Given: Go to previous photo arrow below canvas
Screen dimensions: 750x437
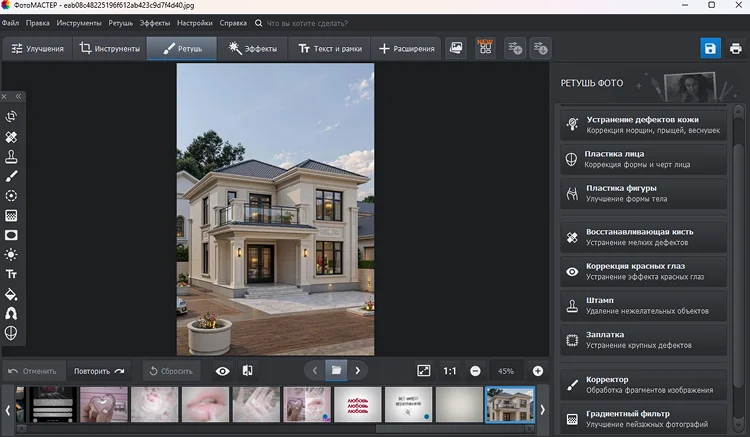Looking at the screenshot, I should [315, 371].
